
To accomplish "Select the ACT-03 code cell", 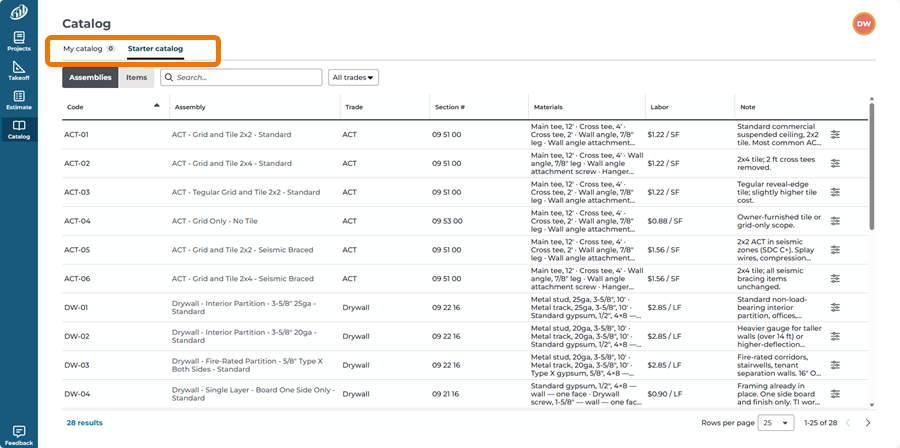I will click(x=77, y=192).
